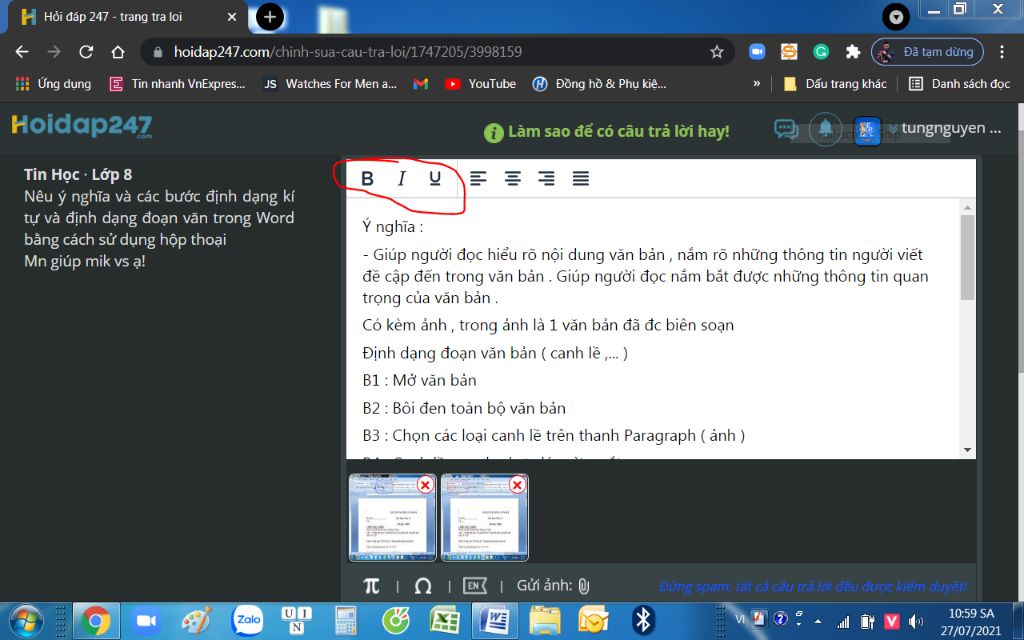Open the chat messages icon
The width and height of the screenshot is (1024, 640).
click(x=786, y=129)
